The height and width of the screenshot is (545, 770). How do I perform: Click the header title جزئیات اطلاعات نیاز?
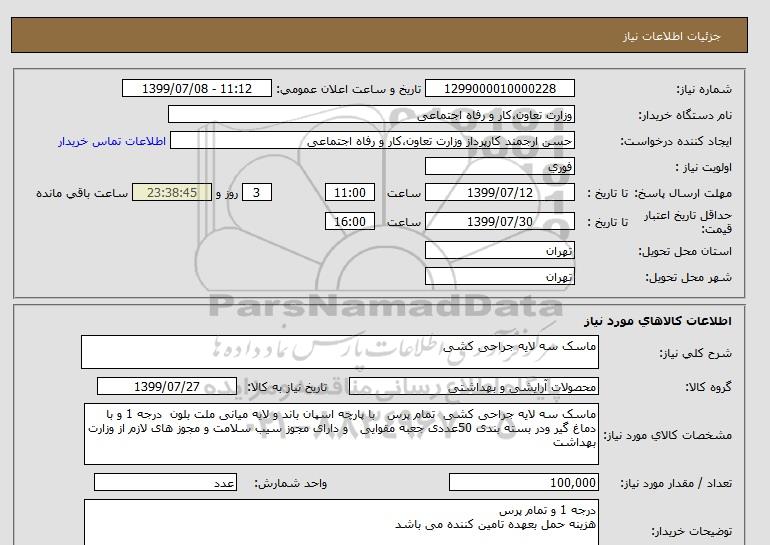coord(672,36)
